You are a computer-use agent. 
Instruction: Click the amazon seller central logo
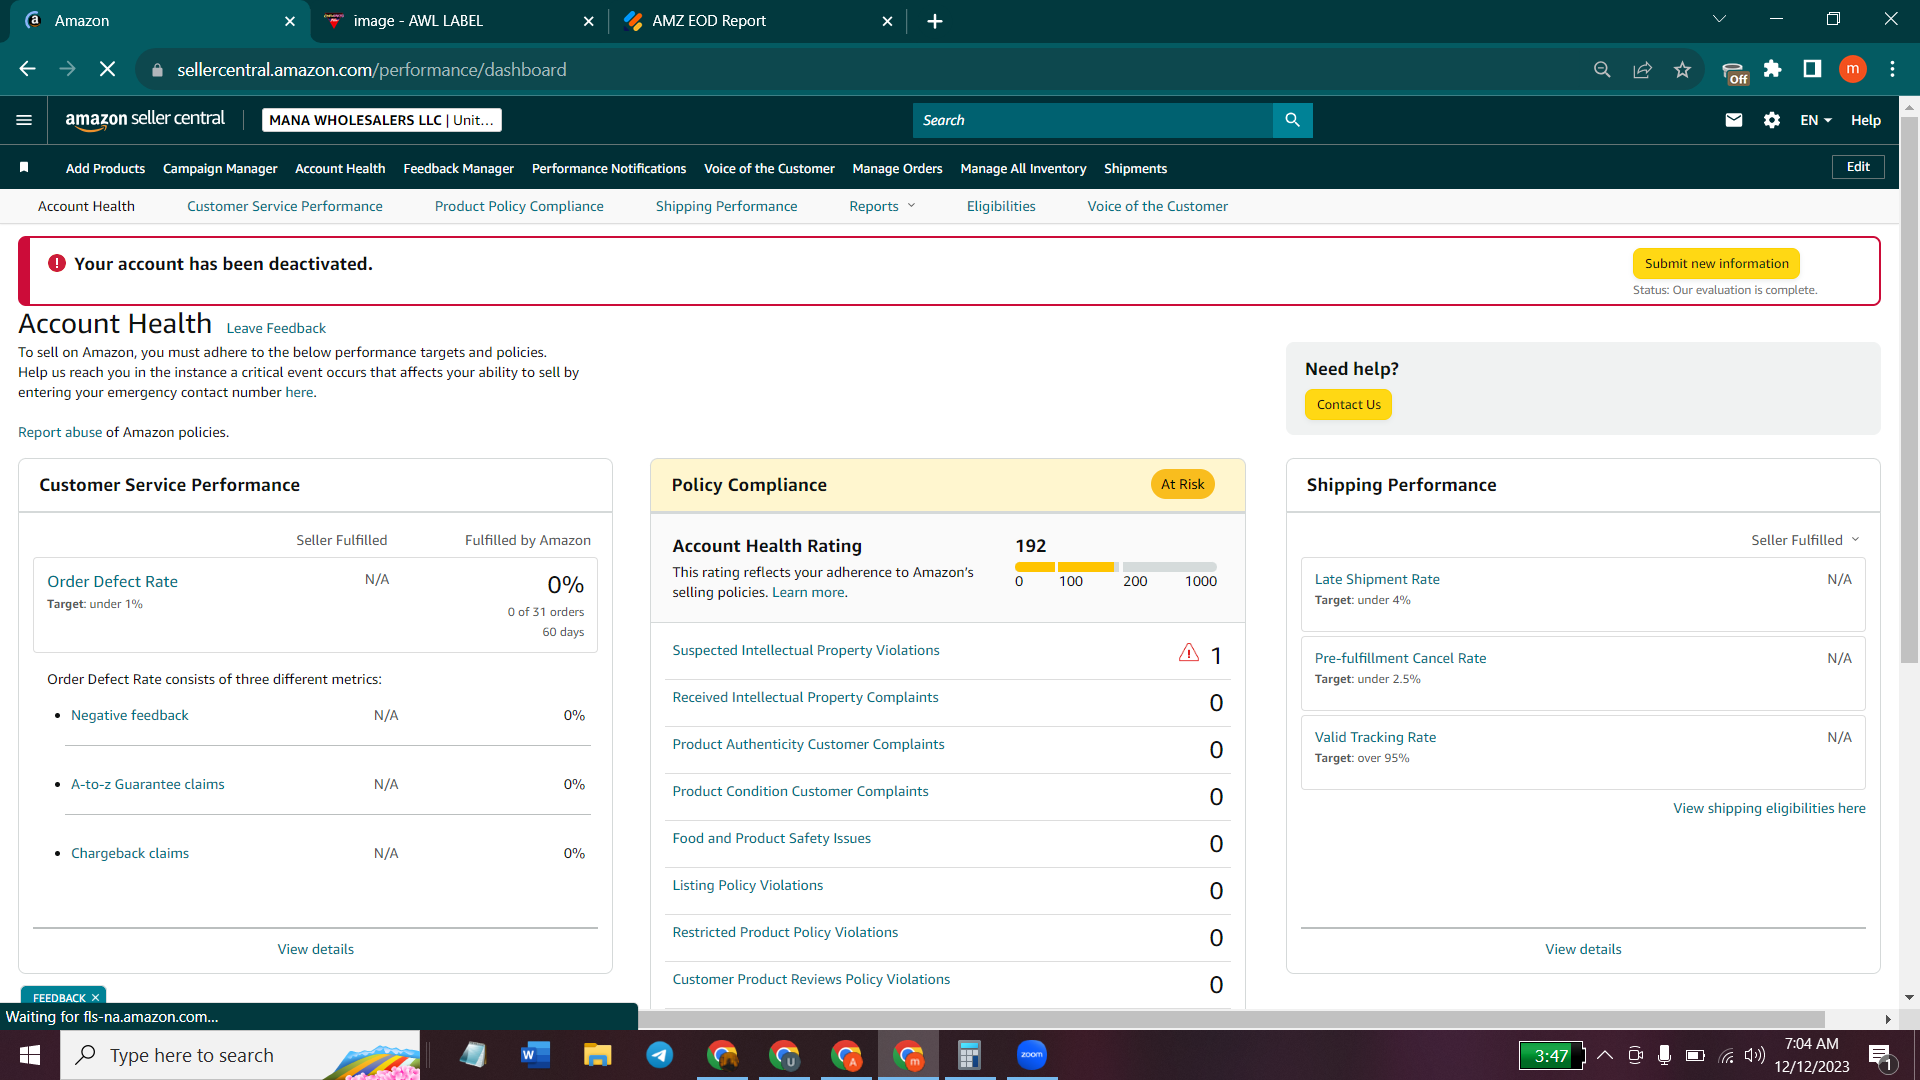(x=145, y=120)
